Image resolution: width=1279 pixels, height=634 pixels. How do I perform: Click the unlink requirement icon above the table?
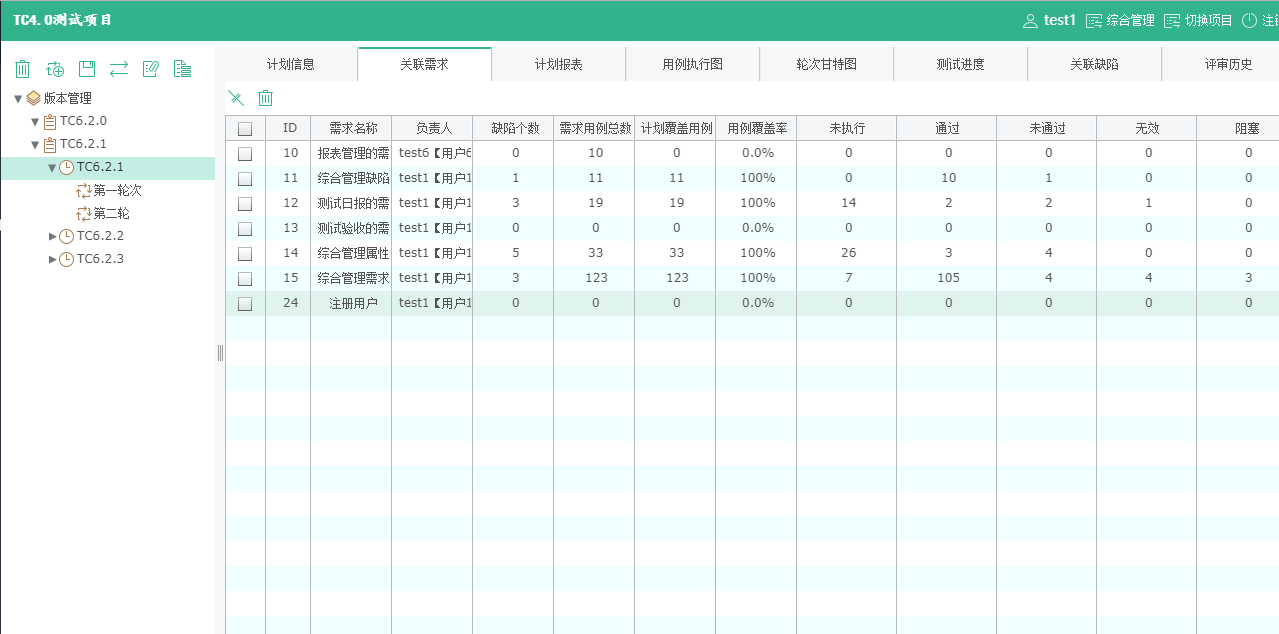236,98
